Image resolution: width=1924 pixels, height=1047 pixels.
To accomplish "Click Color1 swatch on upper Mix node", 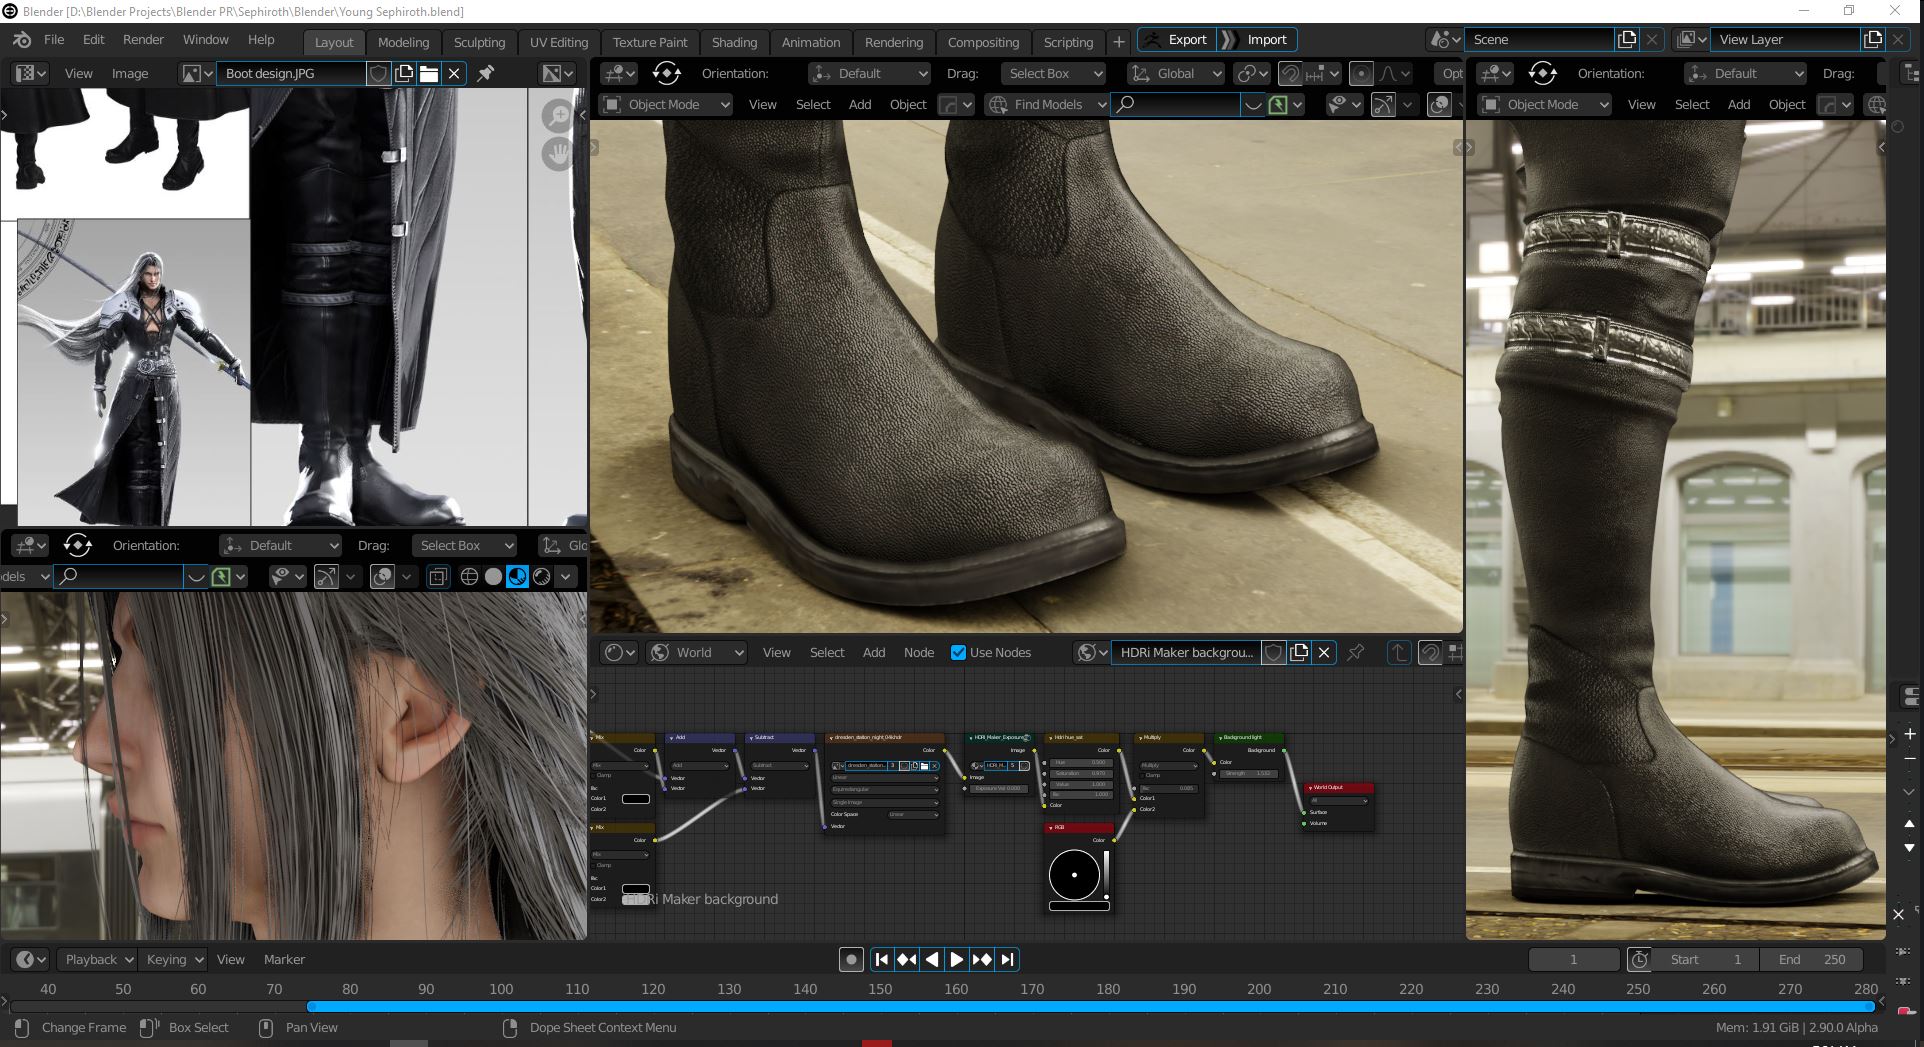I will [x=636, y=798].
